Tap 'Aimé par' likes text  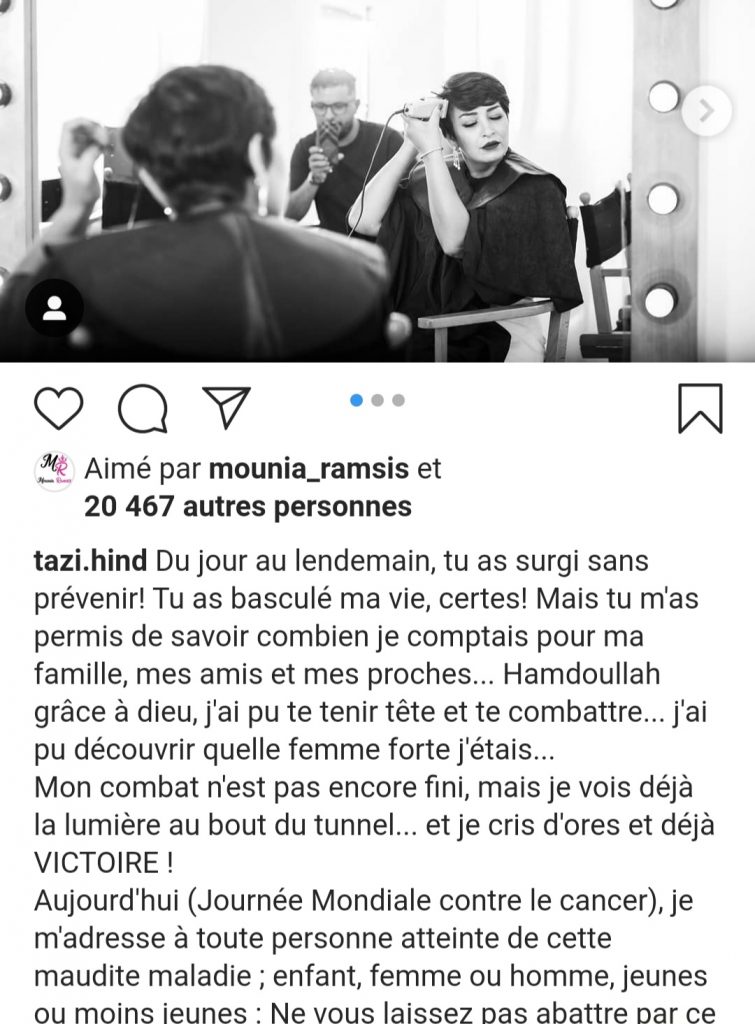142,469
